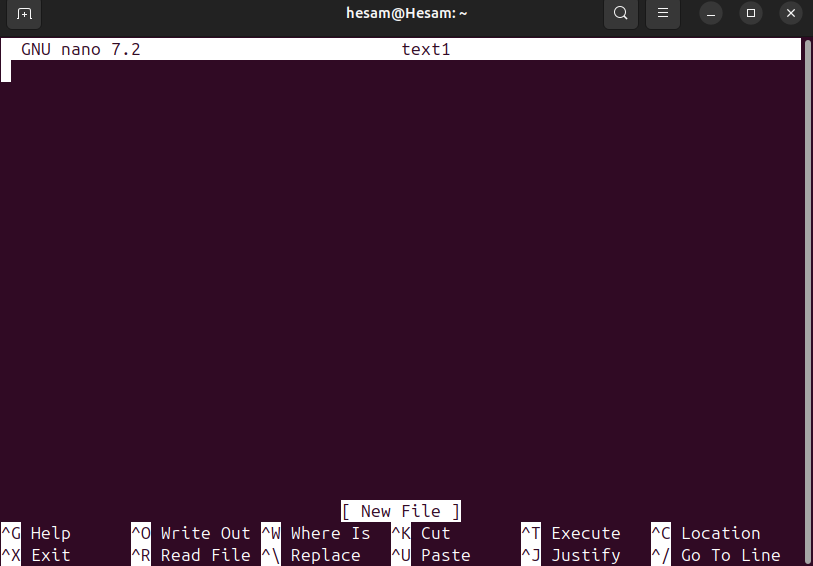This screenshot has width=813, height=566.
Task: Maximize the terminal window
Action: click(751, 13)
